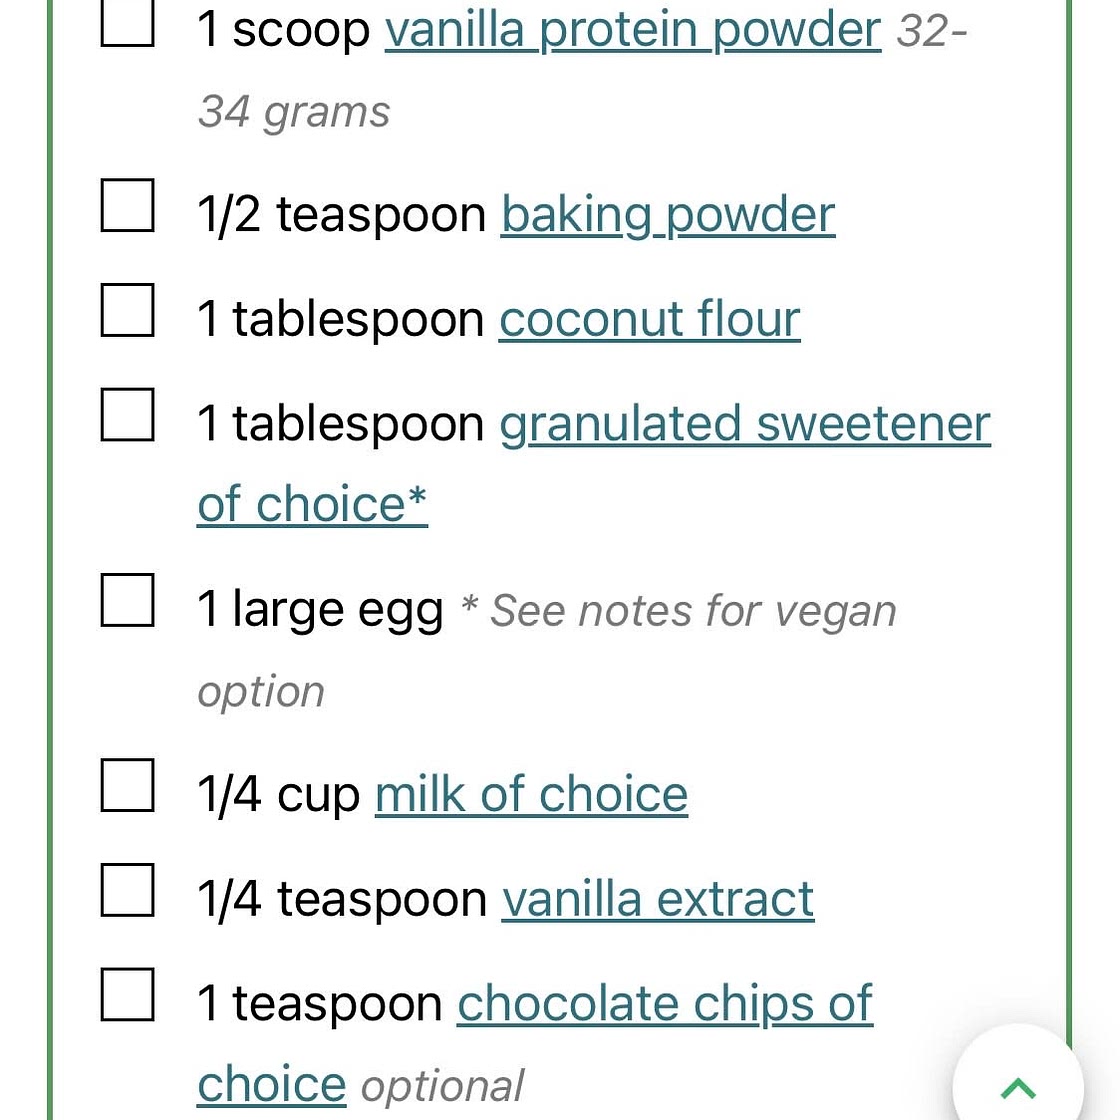Check the vanilla extract checkbox
Viewport: 1120px width, 1120px height.
(127, 890)
